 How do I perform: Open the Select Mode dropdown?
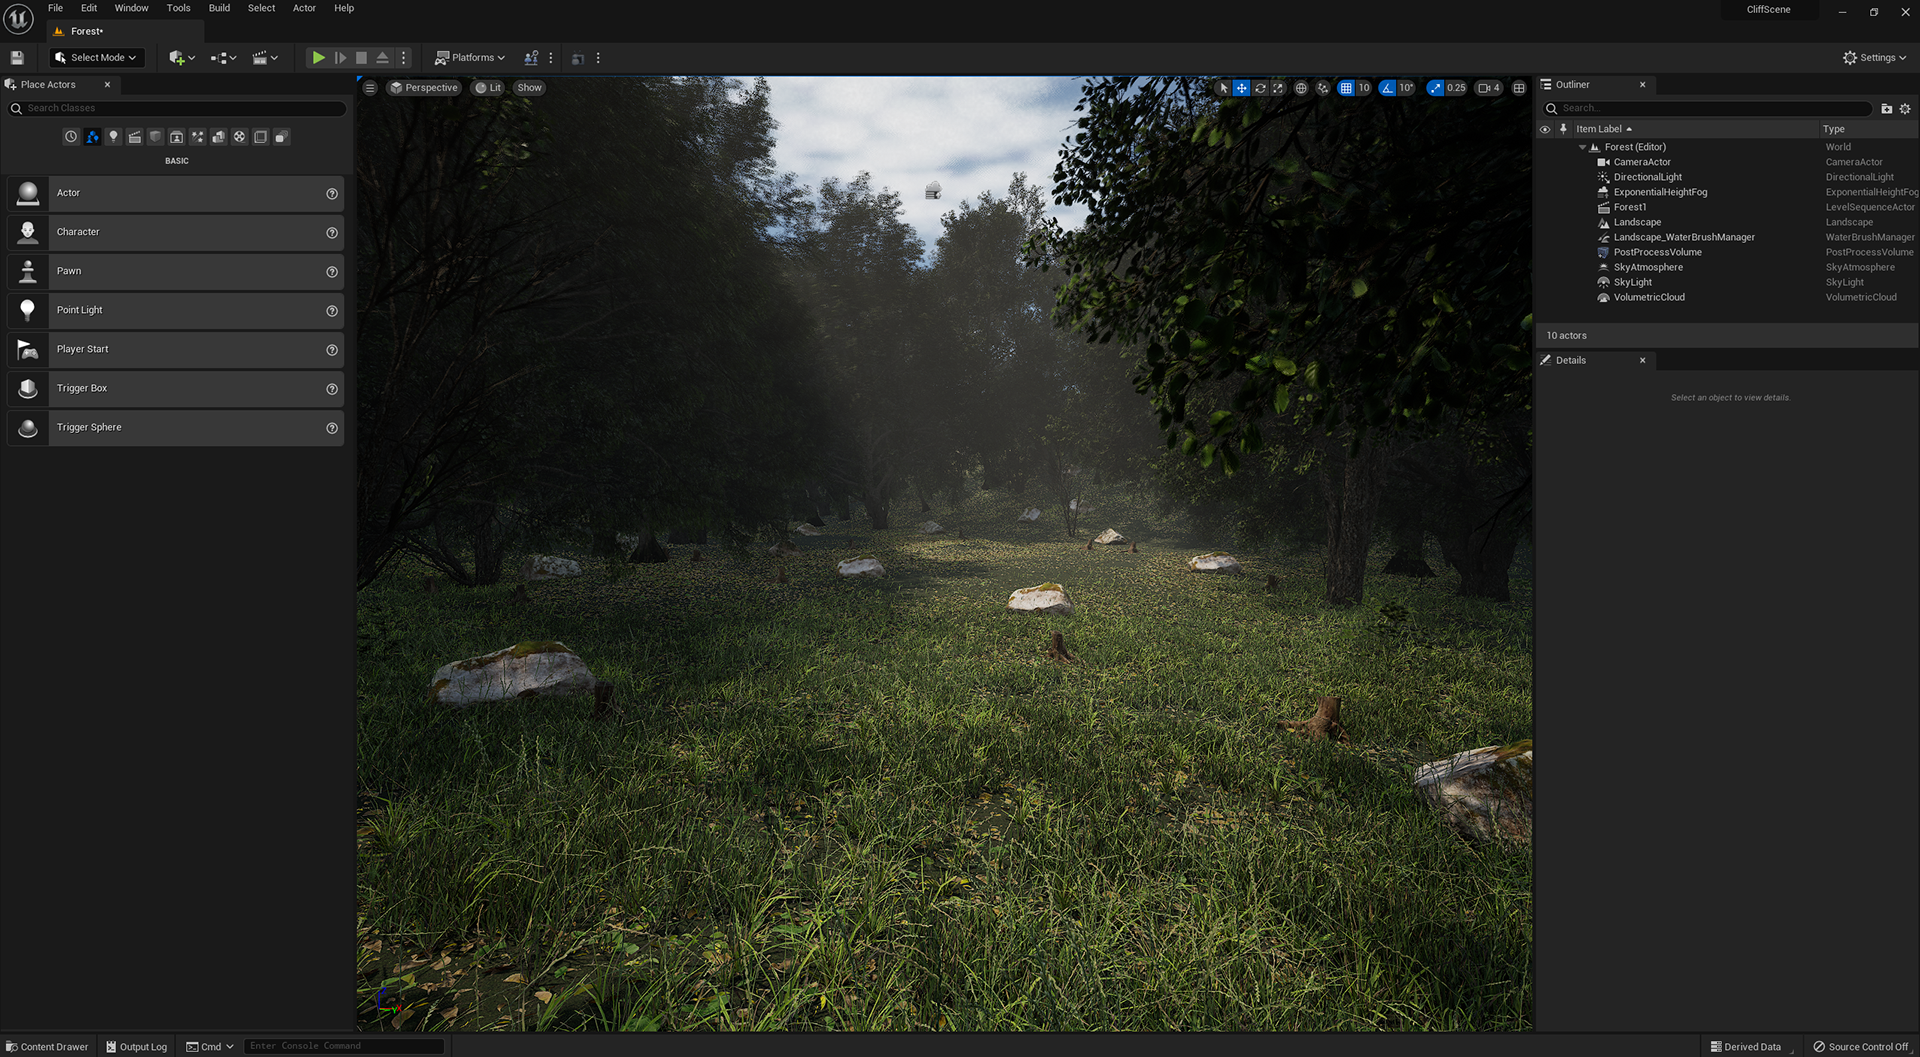(x=97, y=58)
